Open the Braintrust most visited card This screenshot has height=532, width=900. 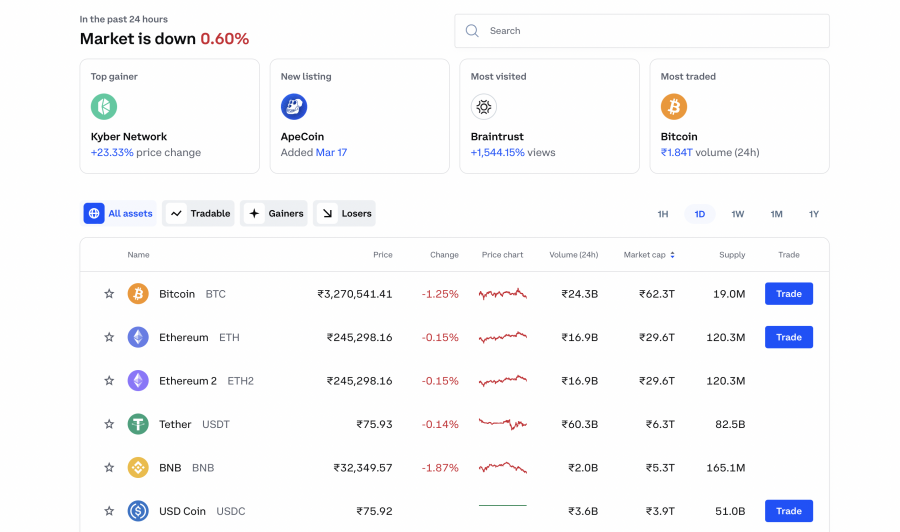point(549,116)
